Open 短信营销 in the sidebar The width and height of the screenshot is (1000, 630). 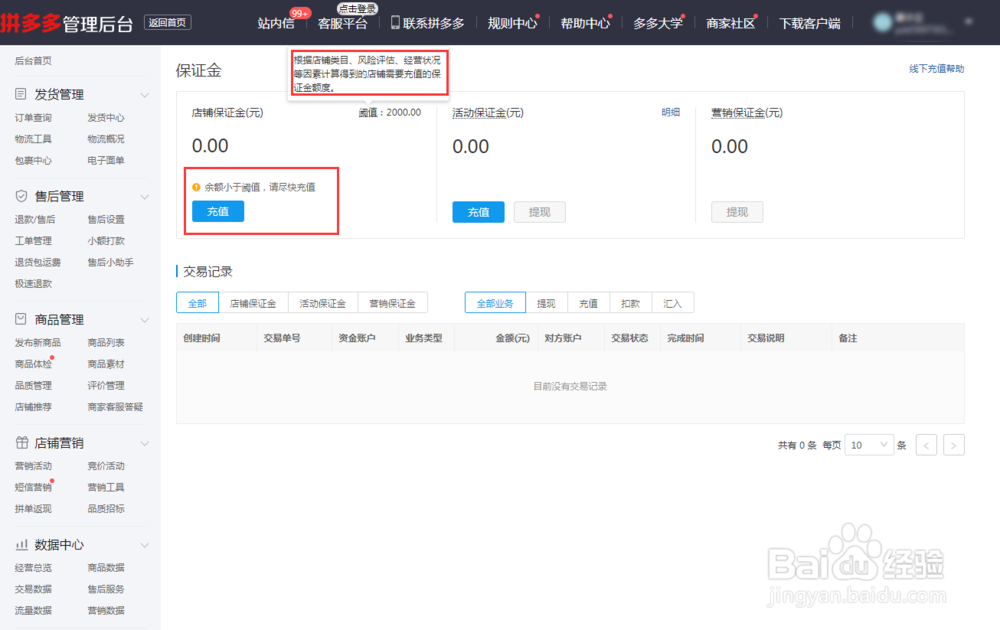click(x=33, y=487)
